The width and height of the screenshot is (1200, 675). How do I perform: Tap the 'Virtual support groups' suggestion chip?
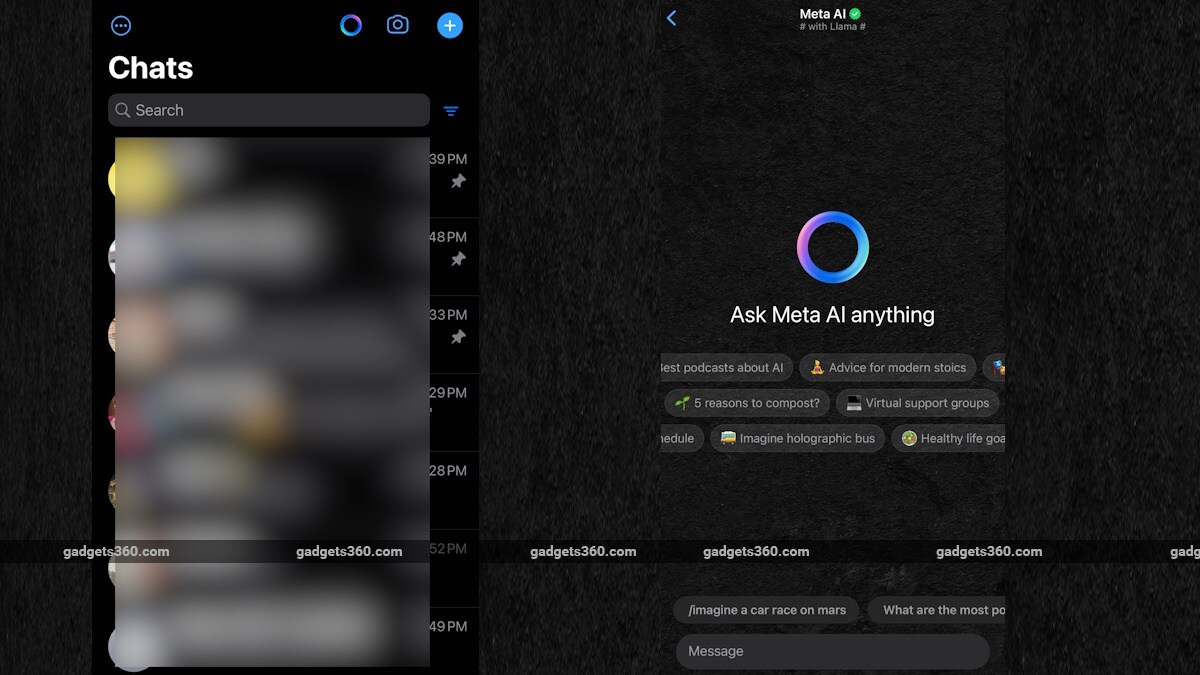(917, 403)
